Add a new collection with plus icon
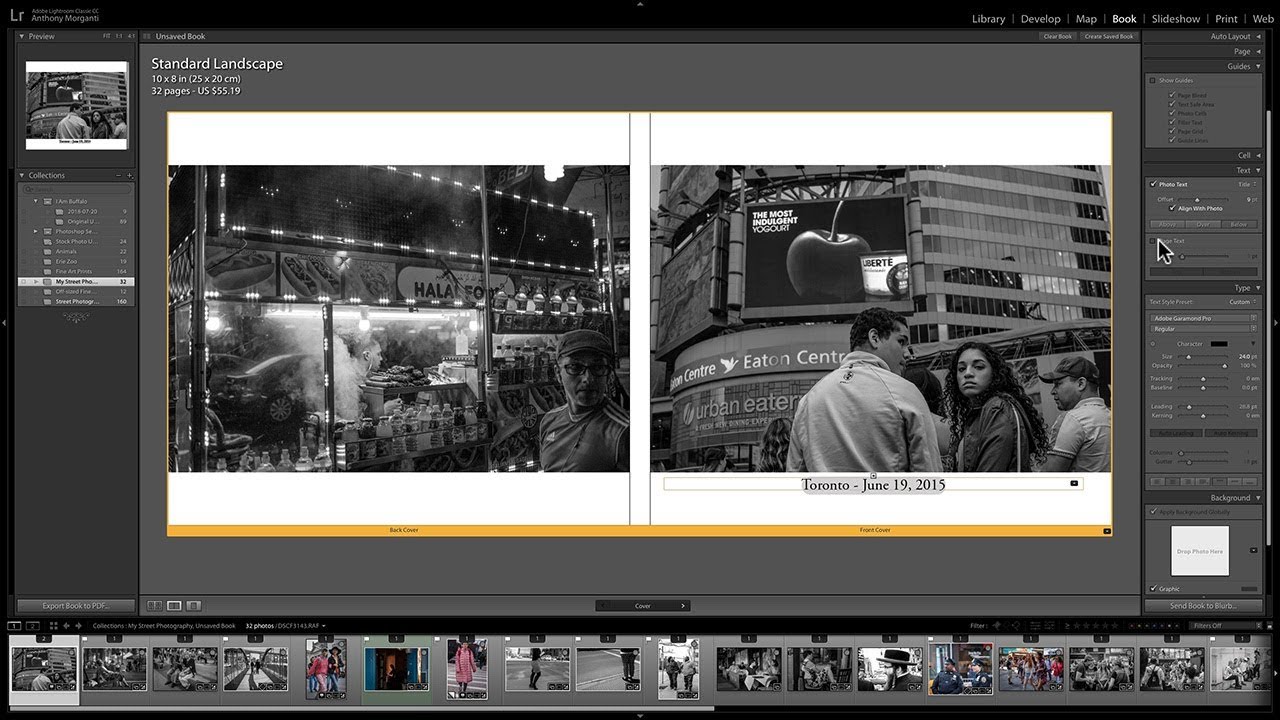Screen dimensions: 1280x720 [129, 175]
